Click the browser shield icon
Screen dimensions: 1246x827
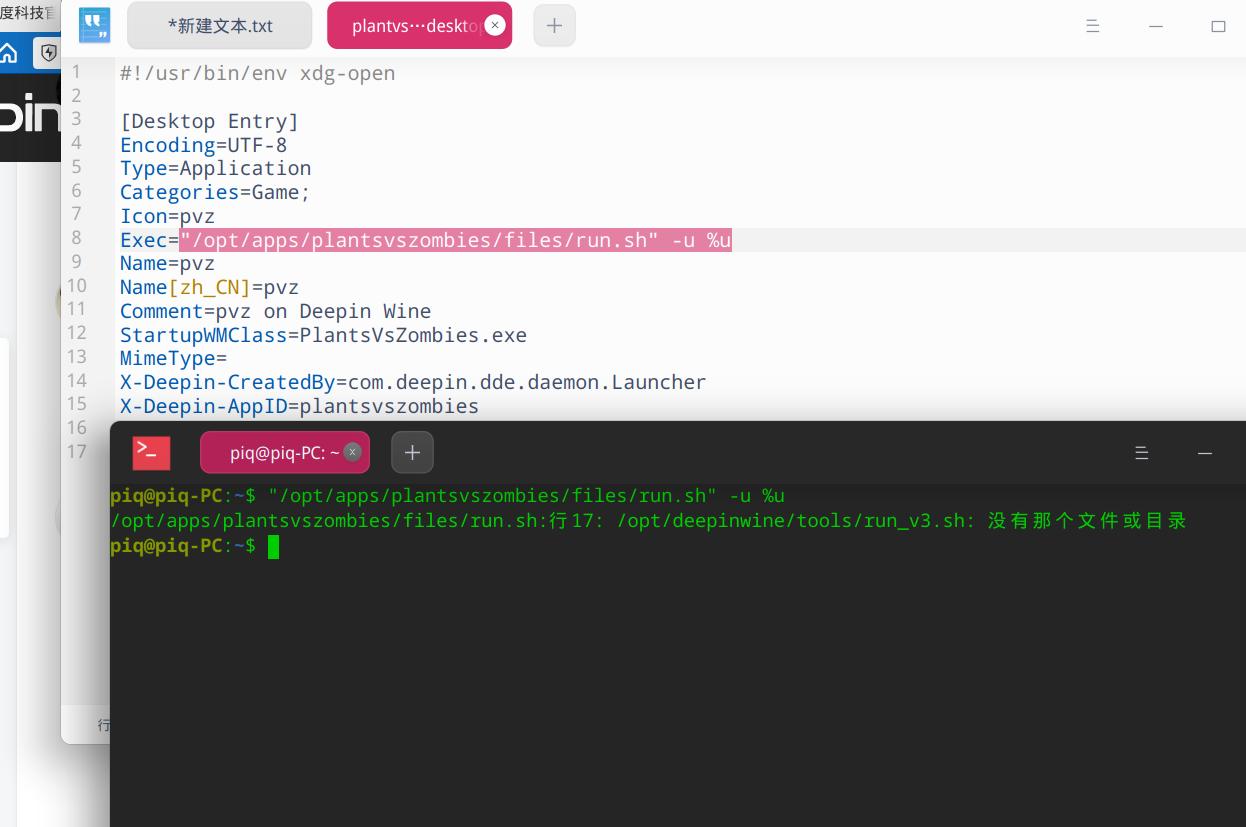[x=48, y=53]
